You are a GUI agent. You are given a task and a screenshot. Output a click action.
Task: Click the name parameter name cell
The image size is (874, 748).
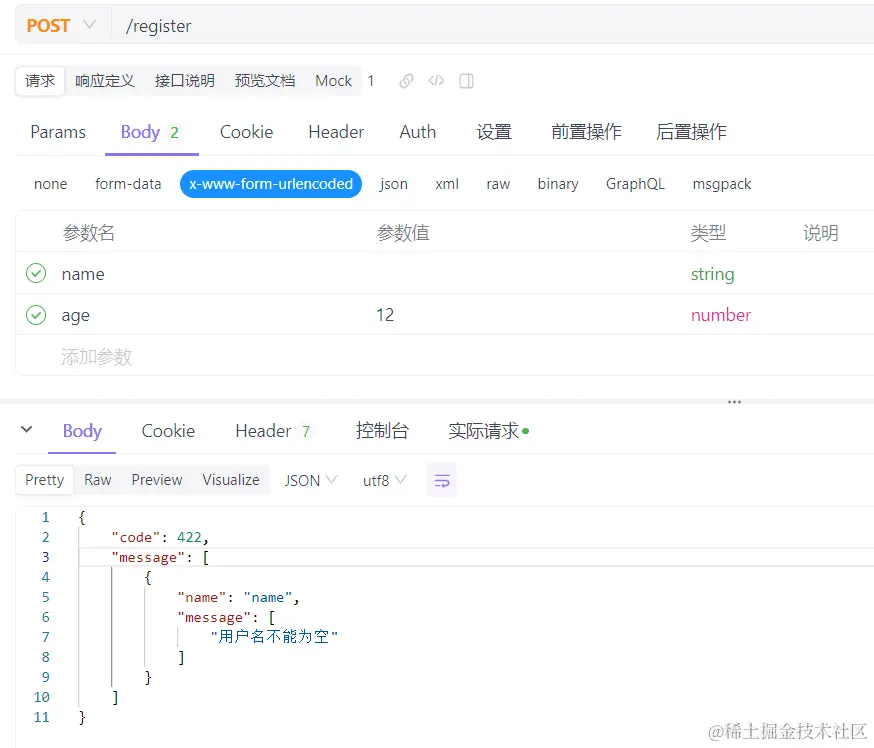tap(83, 274)
